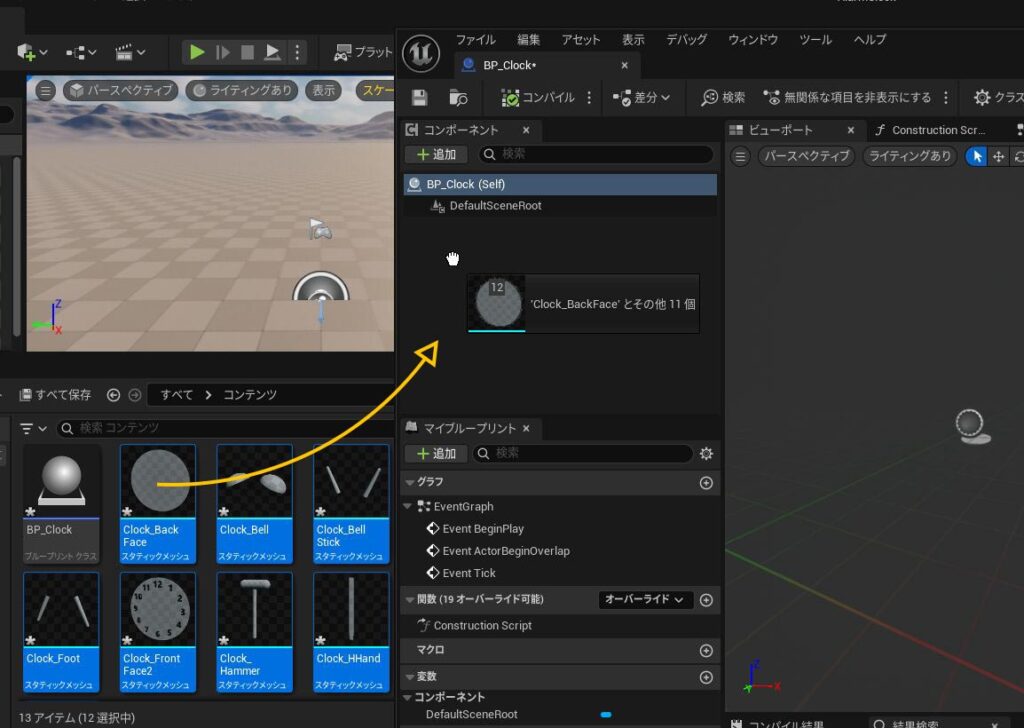The image size is (1024, 728).
Task: Open the Debug menu
Action: click(x=685, y=40)
